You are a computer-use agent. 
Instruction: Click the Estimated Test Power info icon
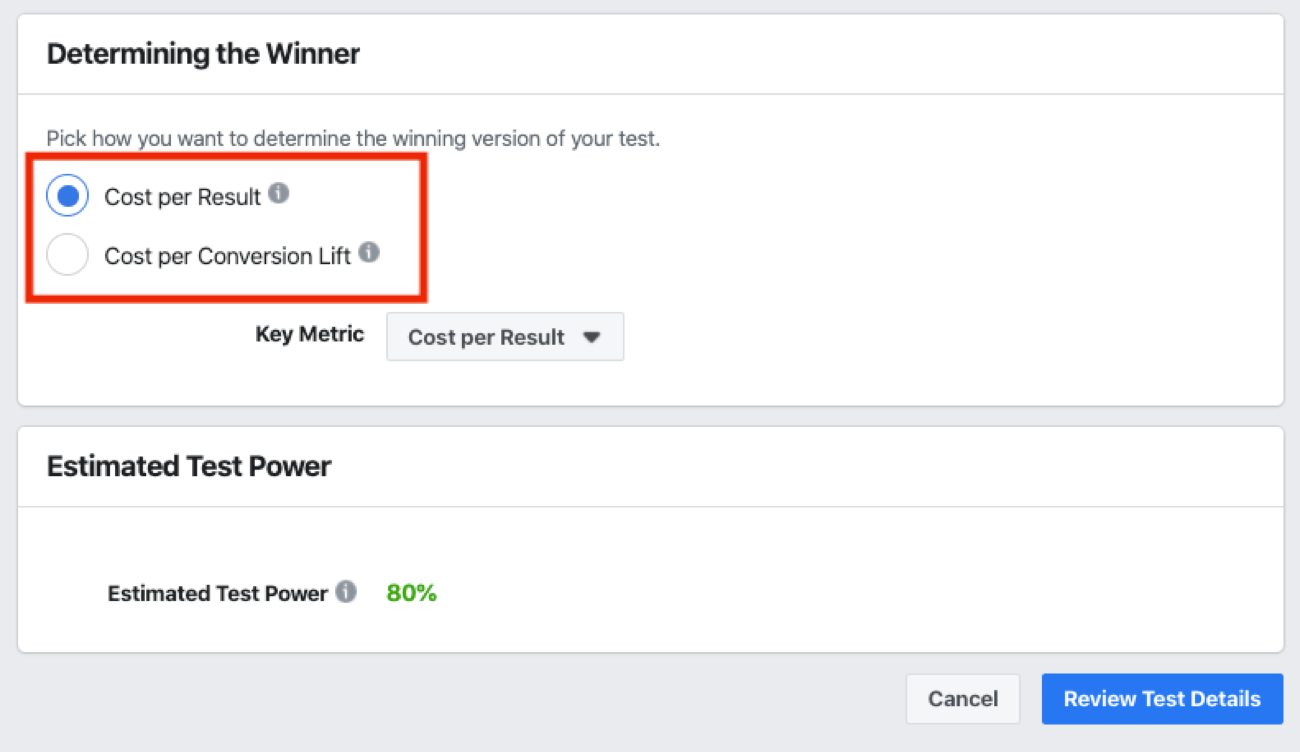(346, 592)
